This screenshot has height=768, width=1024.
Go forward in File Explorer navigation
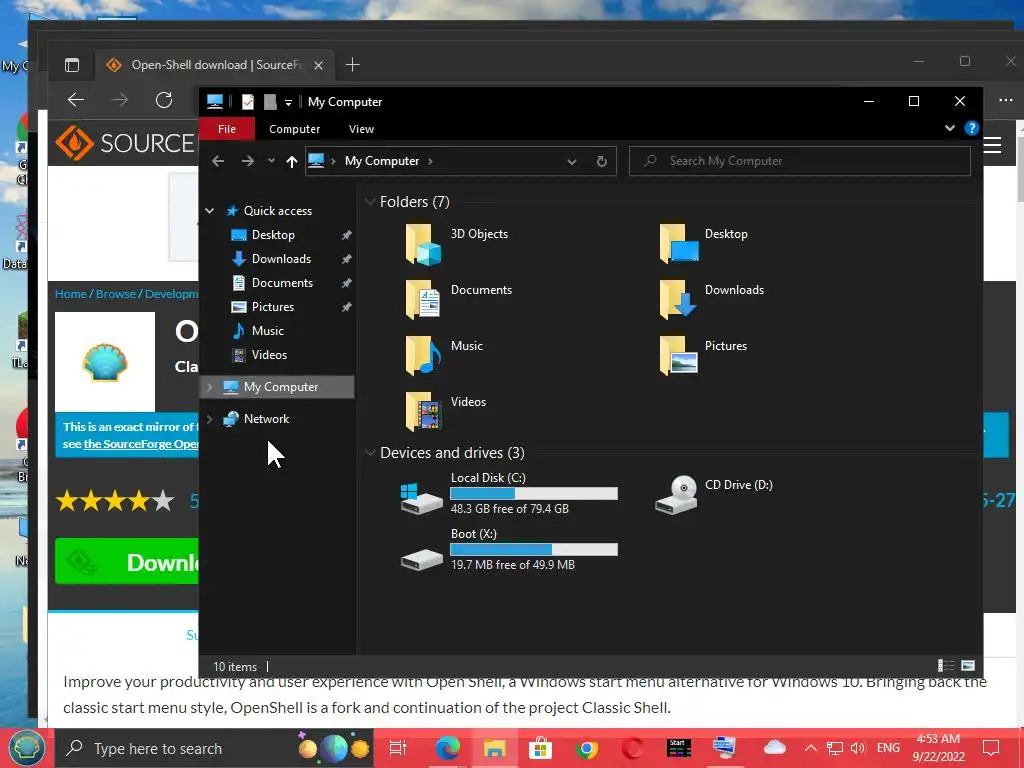click(x=248, y=161)
